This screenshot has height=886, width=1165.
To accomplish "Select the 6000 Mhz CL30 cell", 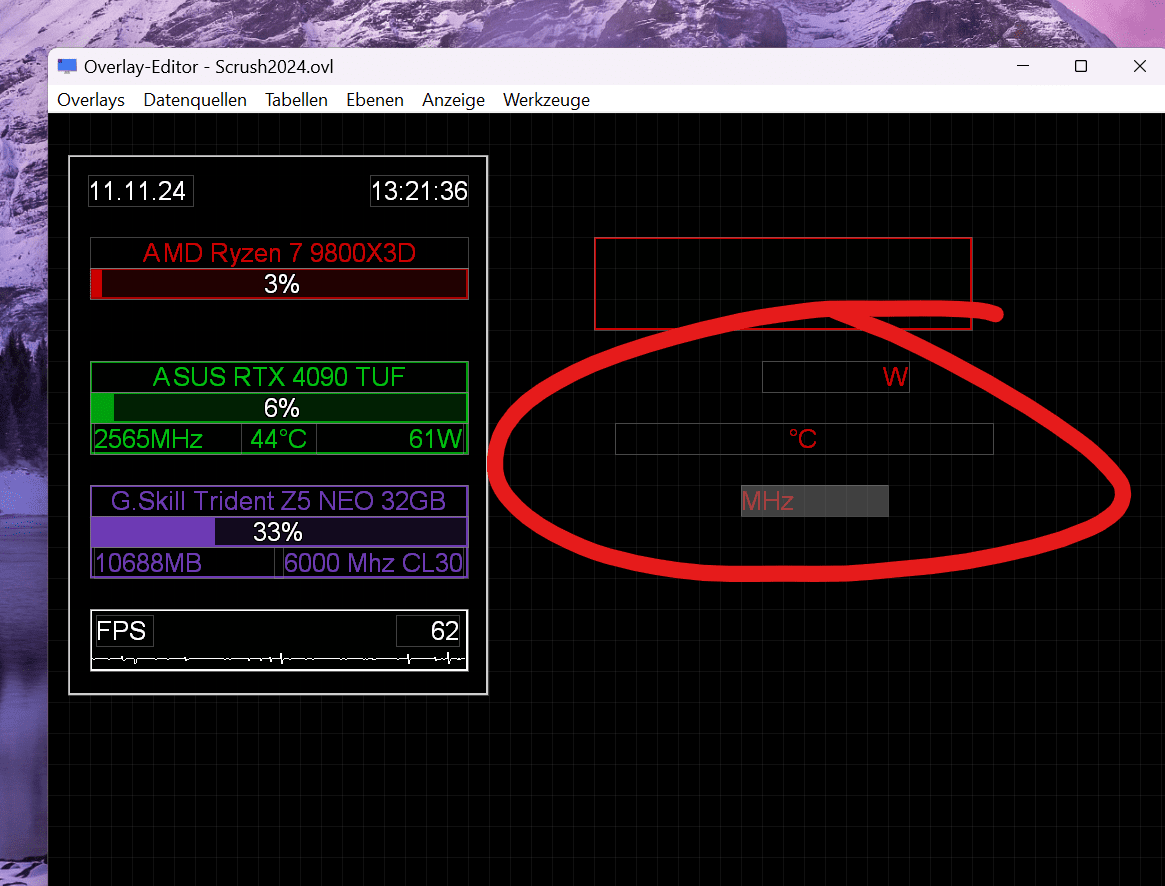I will (x=374, y=563).
